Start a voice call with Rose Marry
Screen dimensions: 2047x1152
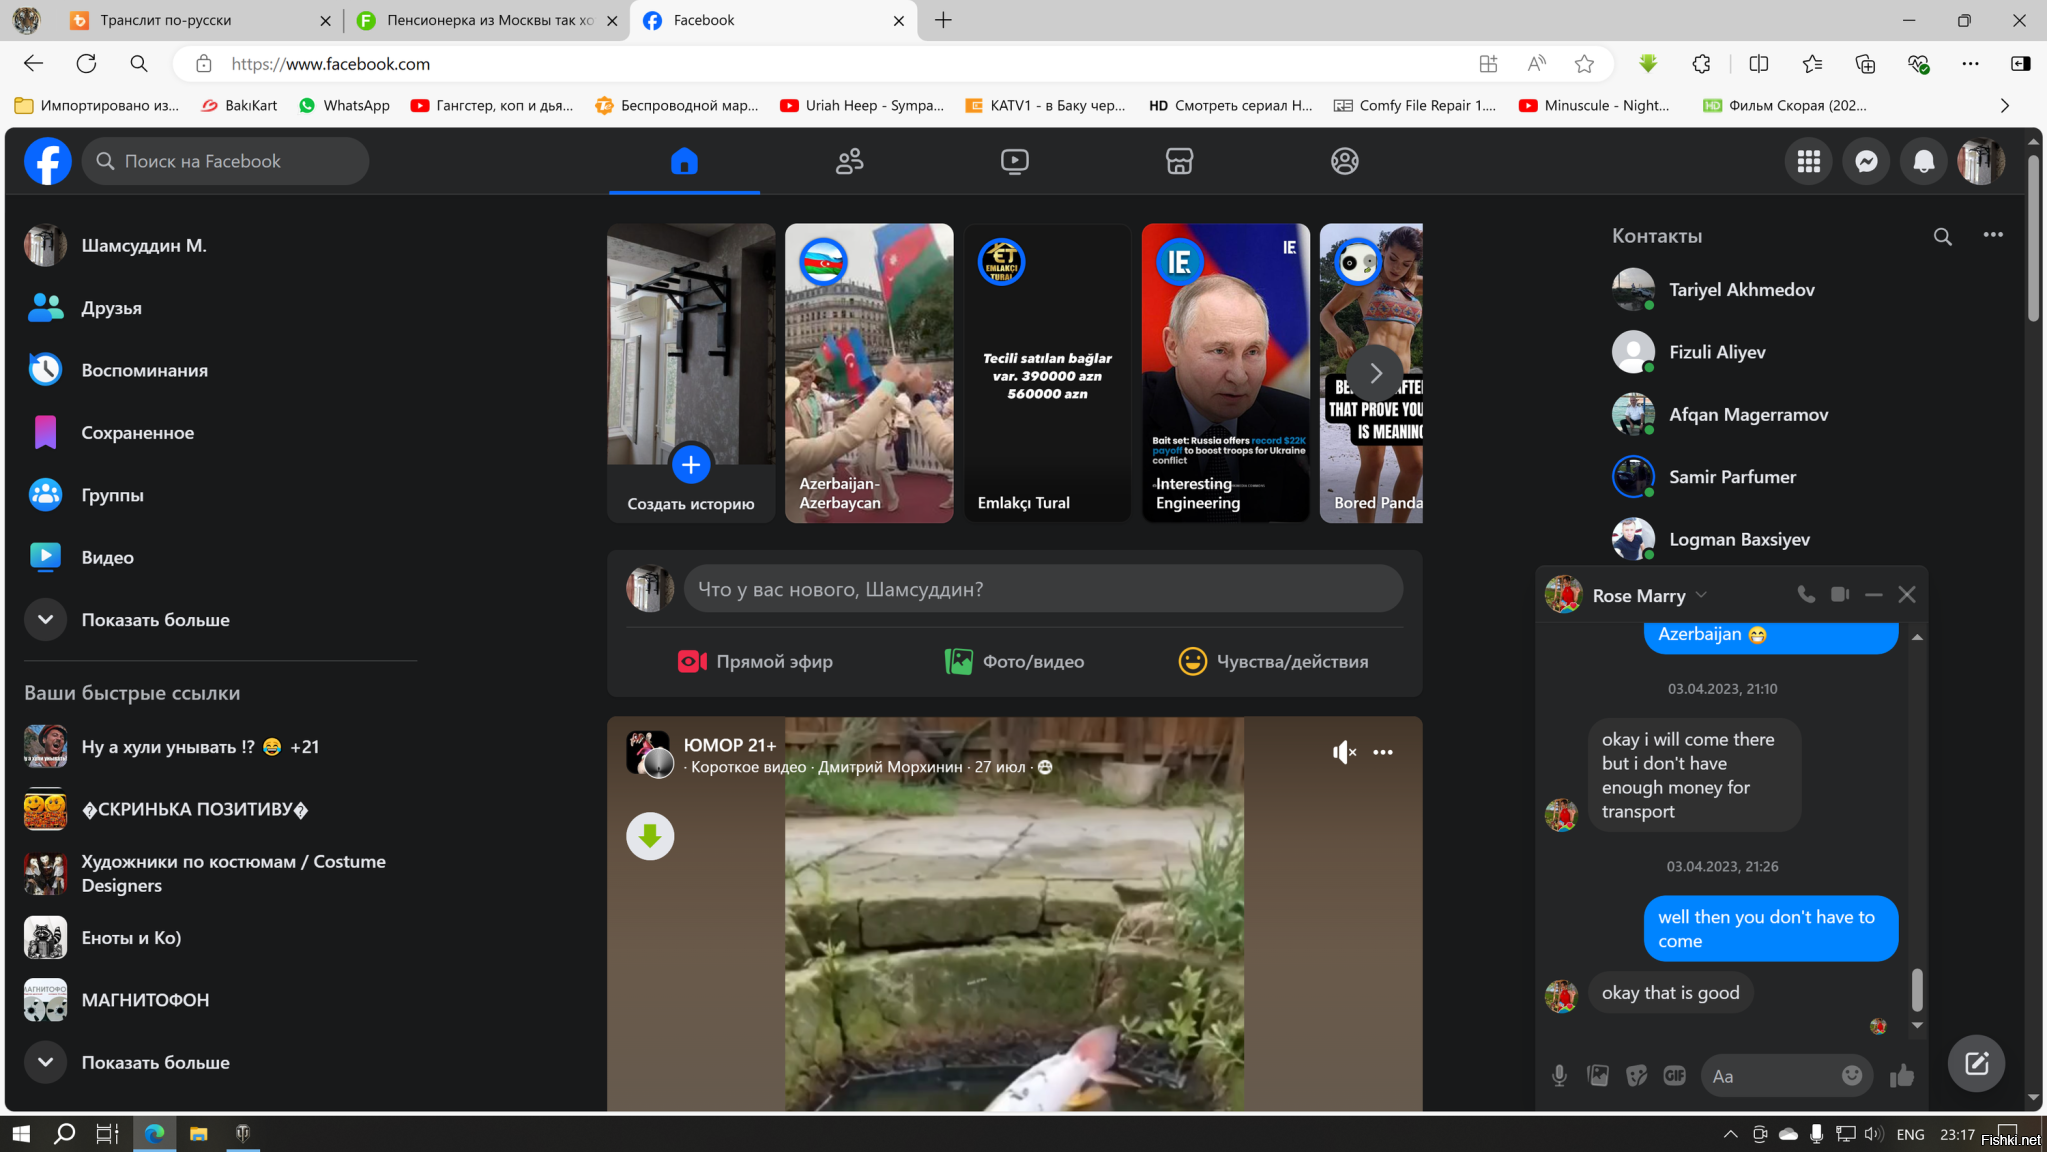1805,594
